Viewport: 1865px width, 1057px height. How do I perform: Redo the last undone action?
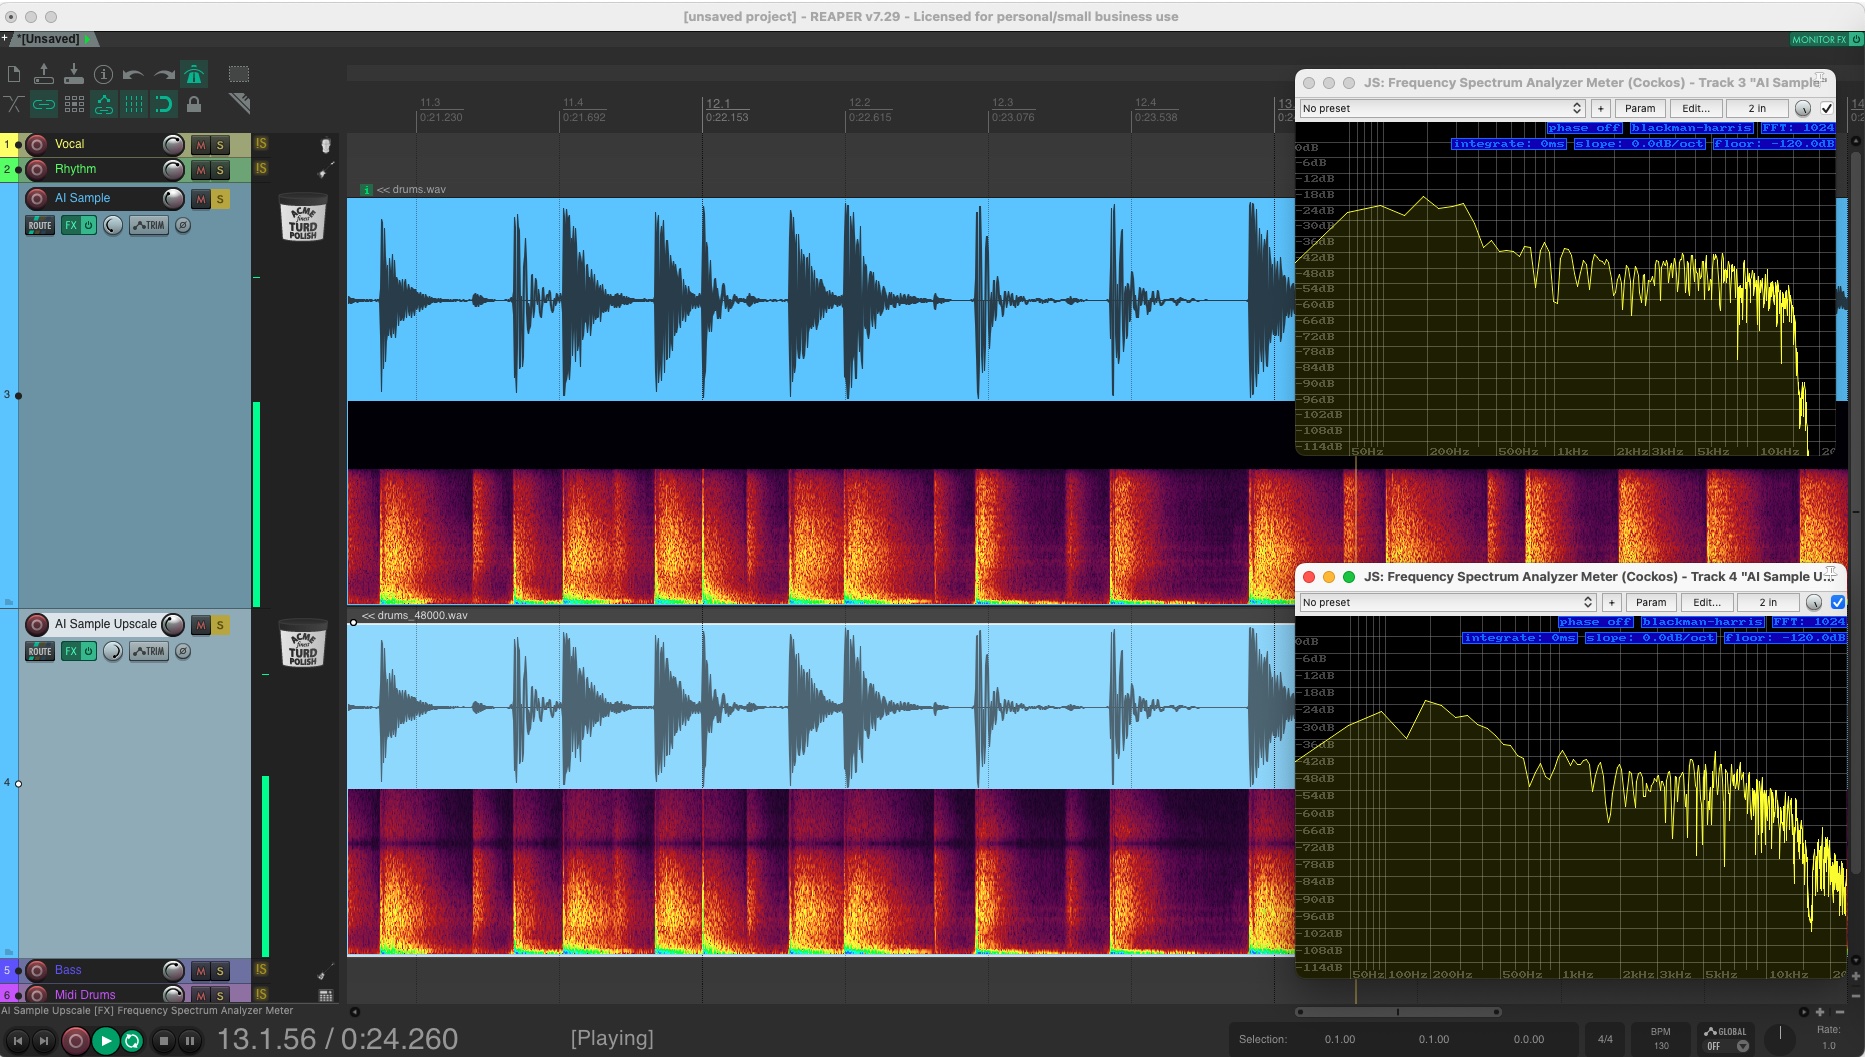point(164,74)
